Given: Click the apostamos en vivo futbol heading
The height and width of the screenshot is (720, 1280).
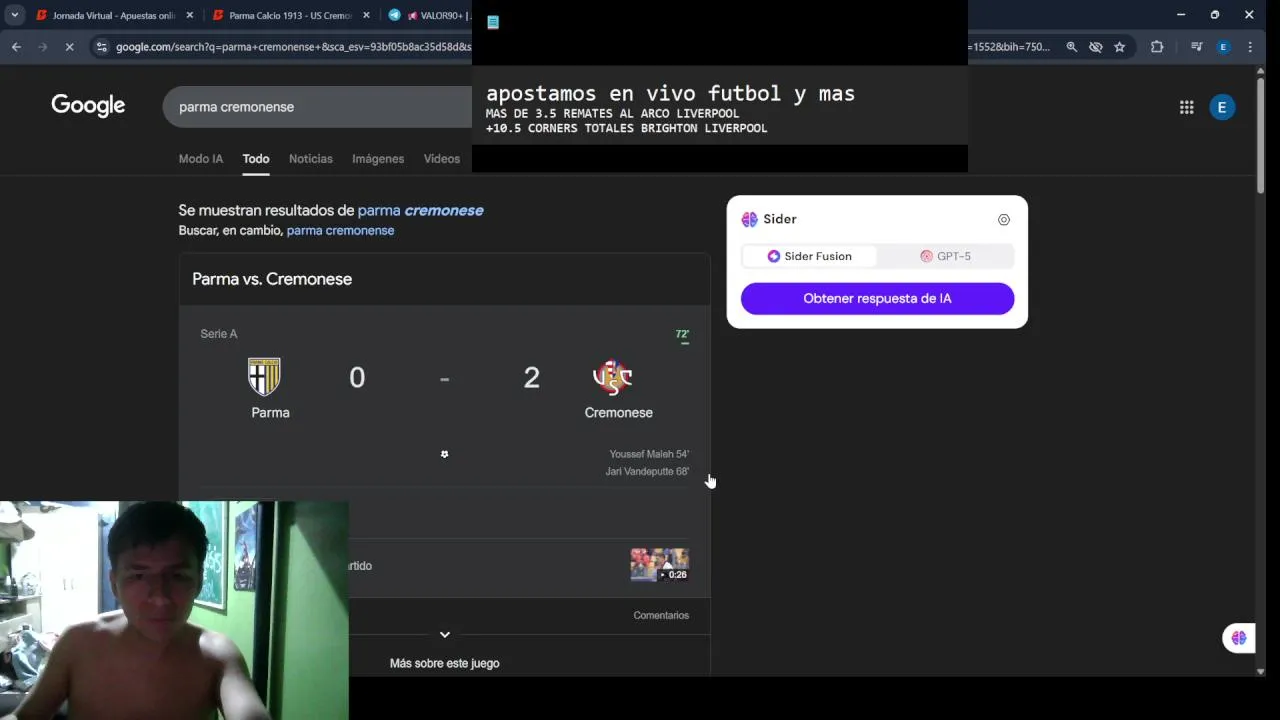Looking at the screenshot, I should [670, 93].
